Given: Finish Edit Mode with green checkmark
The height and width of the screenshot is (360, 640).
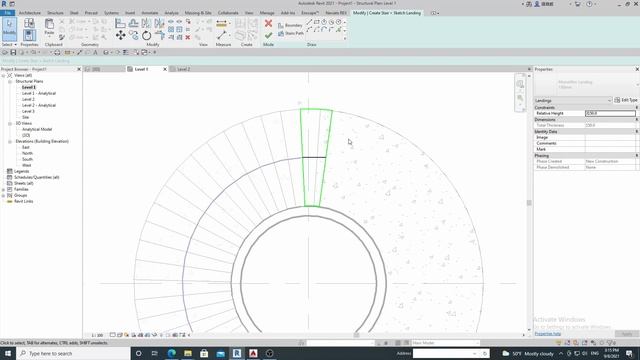Looking at the screenshot, I should 268,36.
